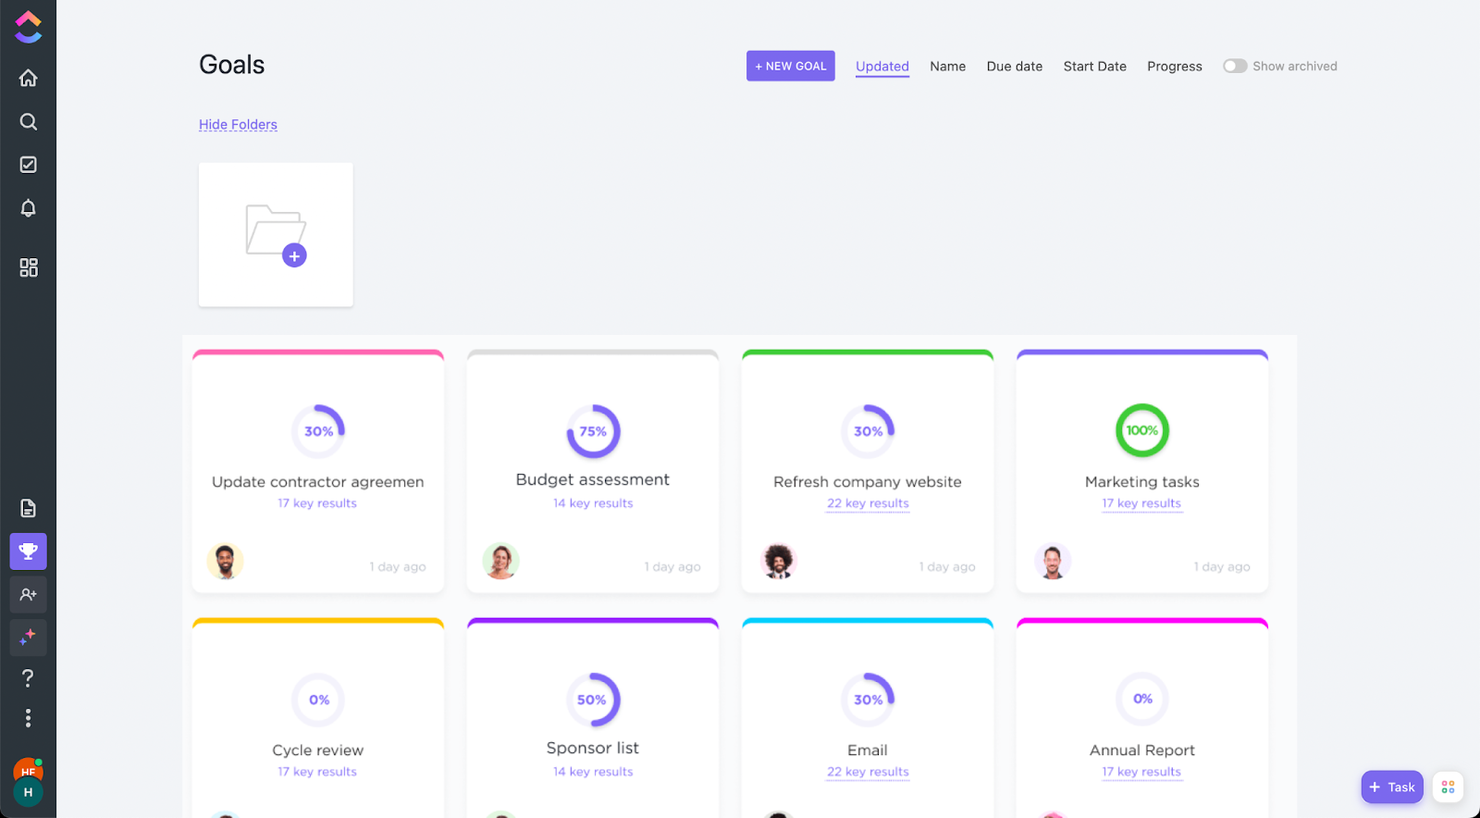
Task: Collapse folders via Hide Folders link
Action: (238, 125)
